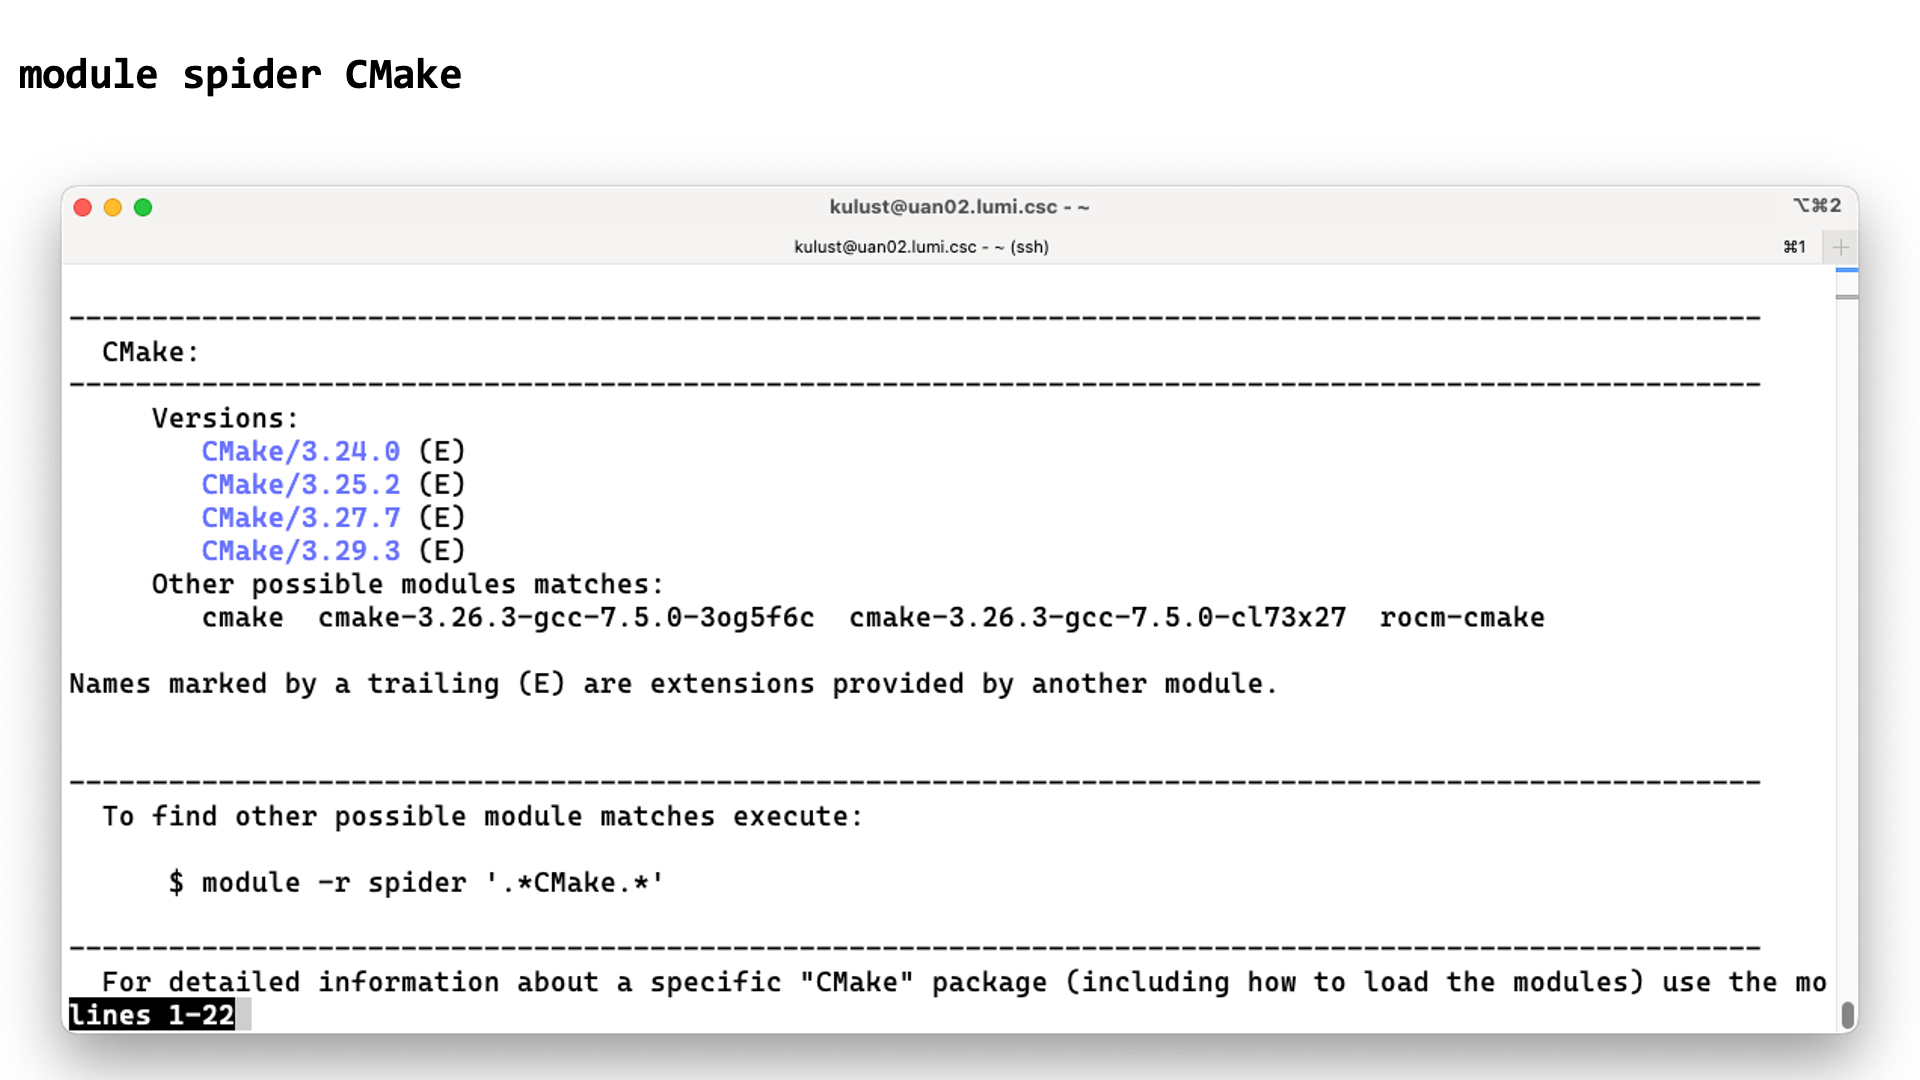Click the new tab plus button
The image size is (1920, 1080).
1840,245
